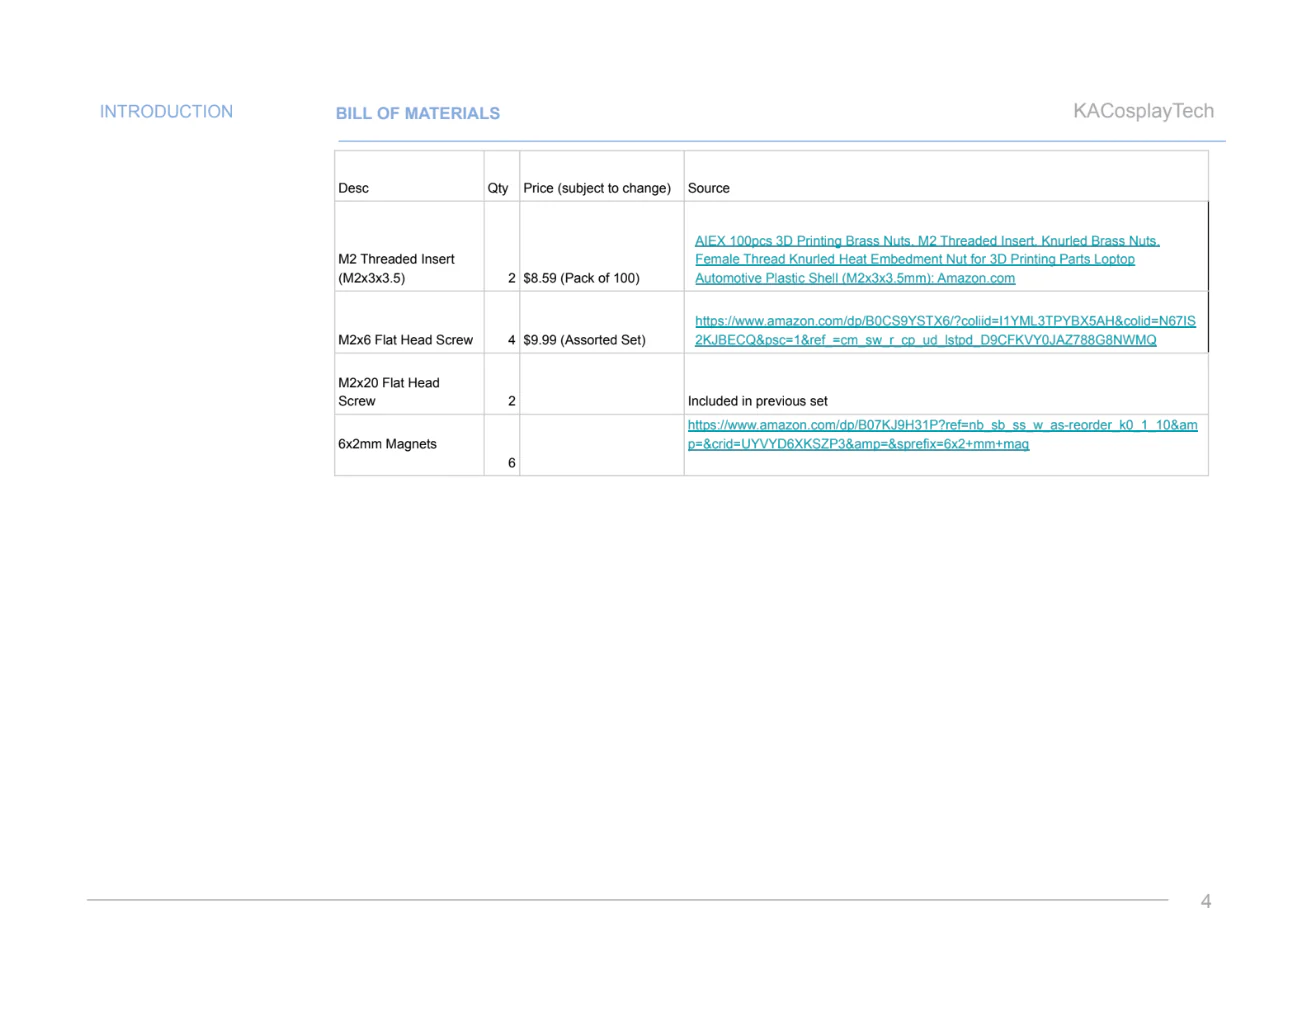Select the Source column header cell
This screenshot has width=1316, height=1020.
(x=946, y=177)
